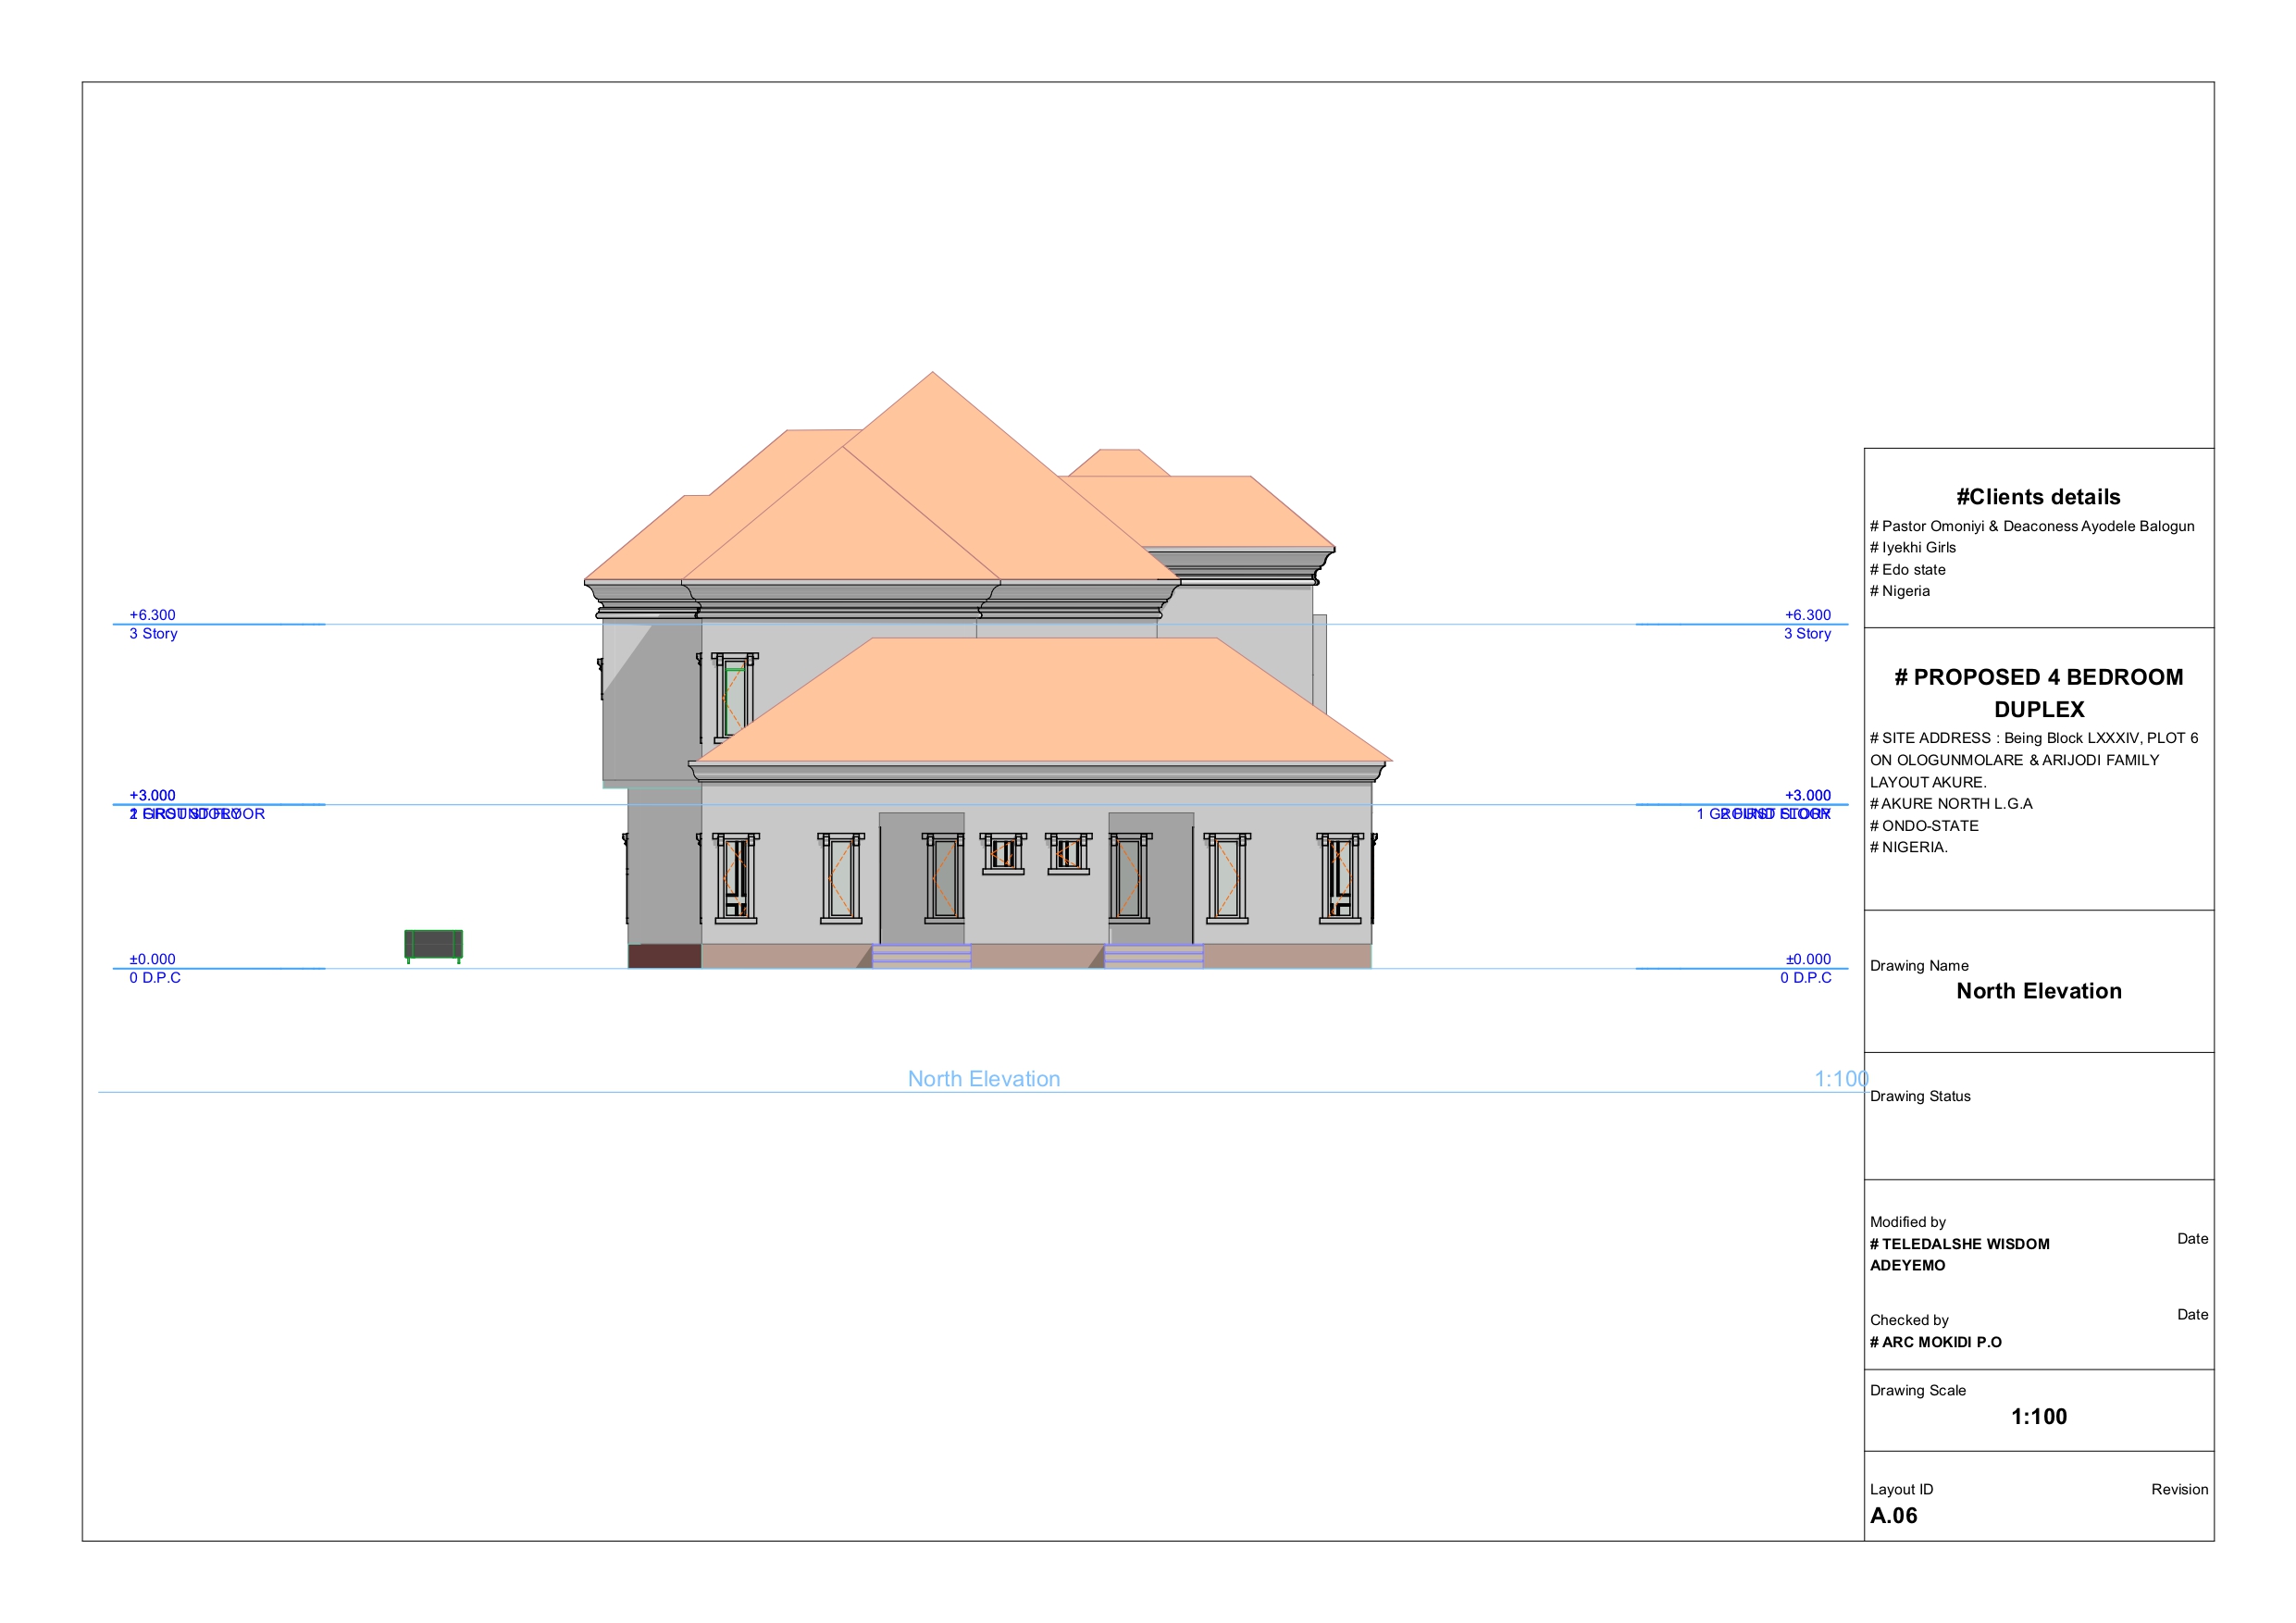Click the far-right ground floor window
The width and height of the screenshot is (2296, 1623).
1340,878
